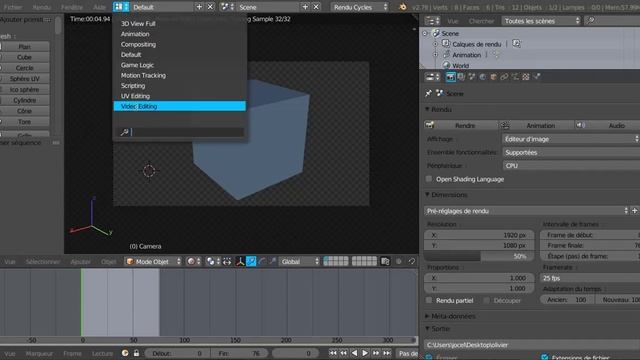Click the Animation render button

click(536, 125)
